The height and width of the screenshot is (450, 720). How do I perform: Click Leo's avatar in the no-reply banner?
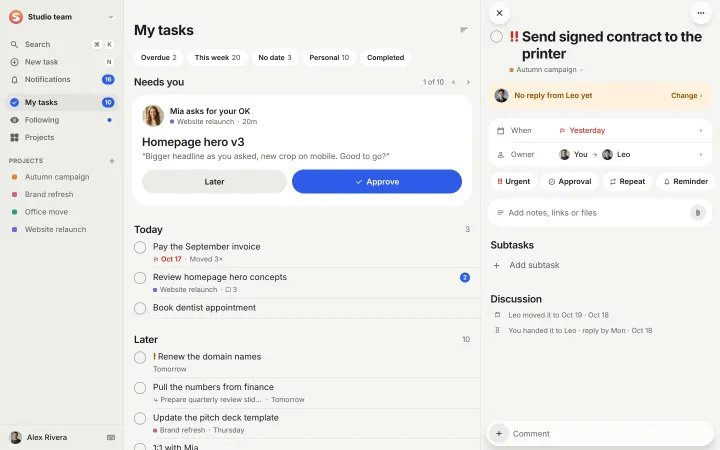pyautogui.click(x=501, y=96)
